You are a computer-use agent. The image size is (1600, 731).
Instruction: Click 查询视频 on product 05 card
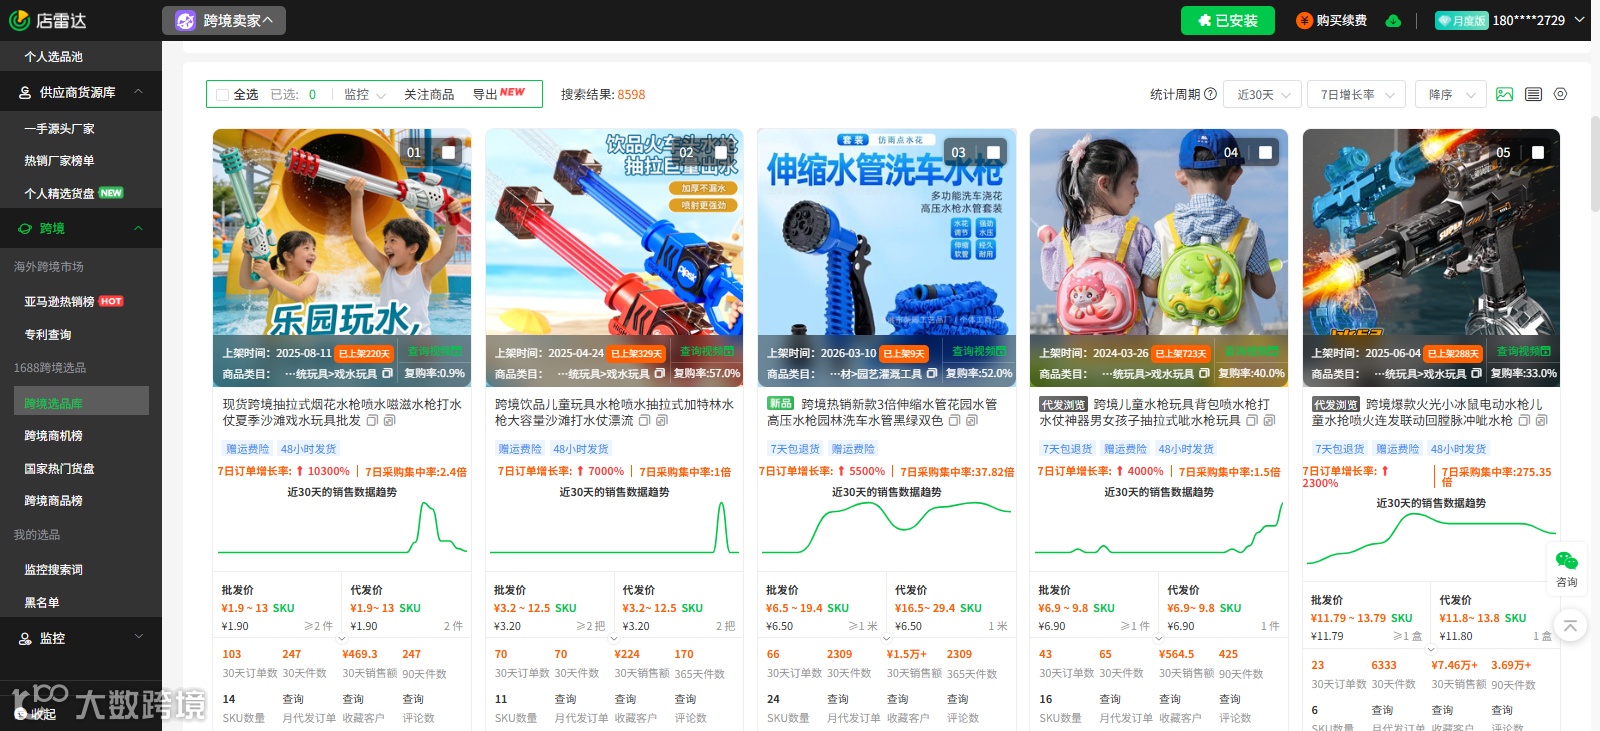point(1524,352)
